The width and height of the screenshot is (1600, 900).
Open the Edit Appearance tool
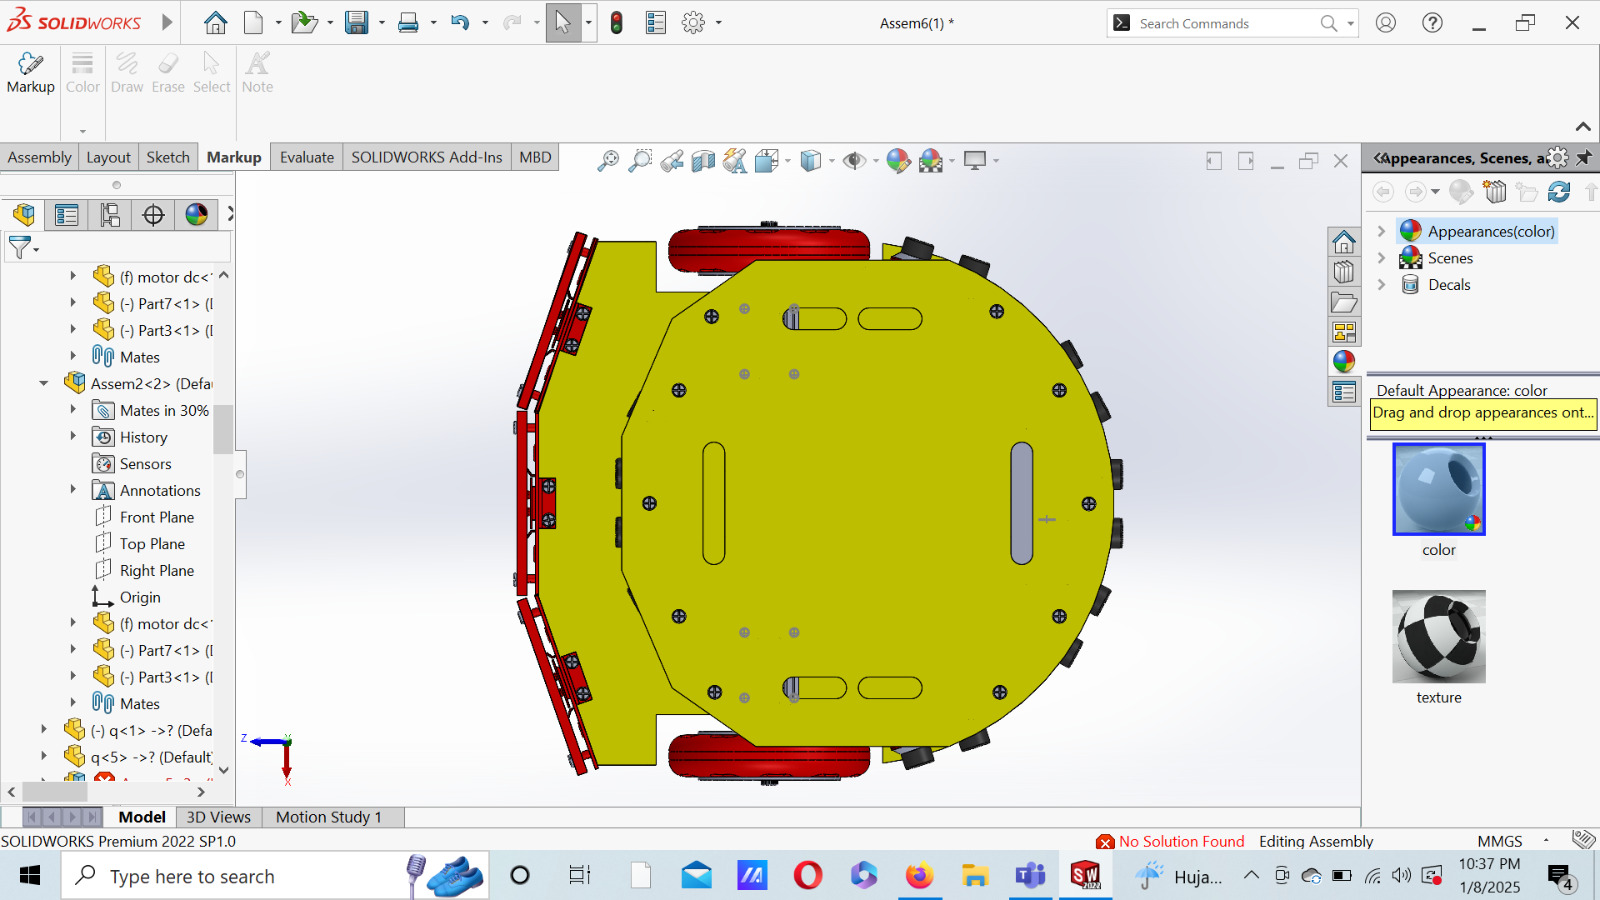(x=897, y=160)
